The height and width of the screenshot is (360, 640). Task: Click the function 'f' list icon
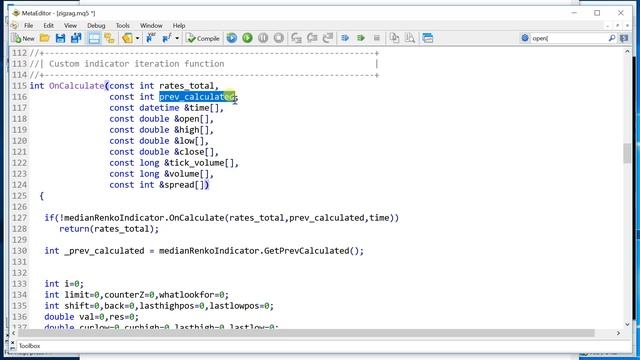(167, 38)
